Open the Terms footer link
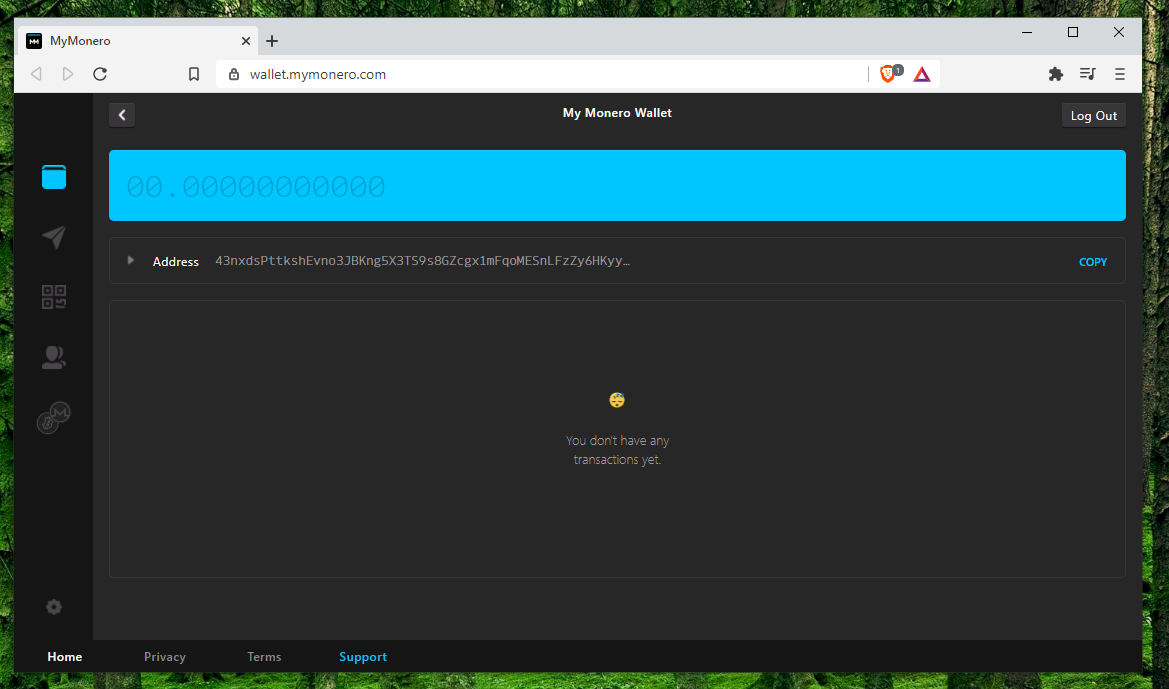 tap(264, 657)
